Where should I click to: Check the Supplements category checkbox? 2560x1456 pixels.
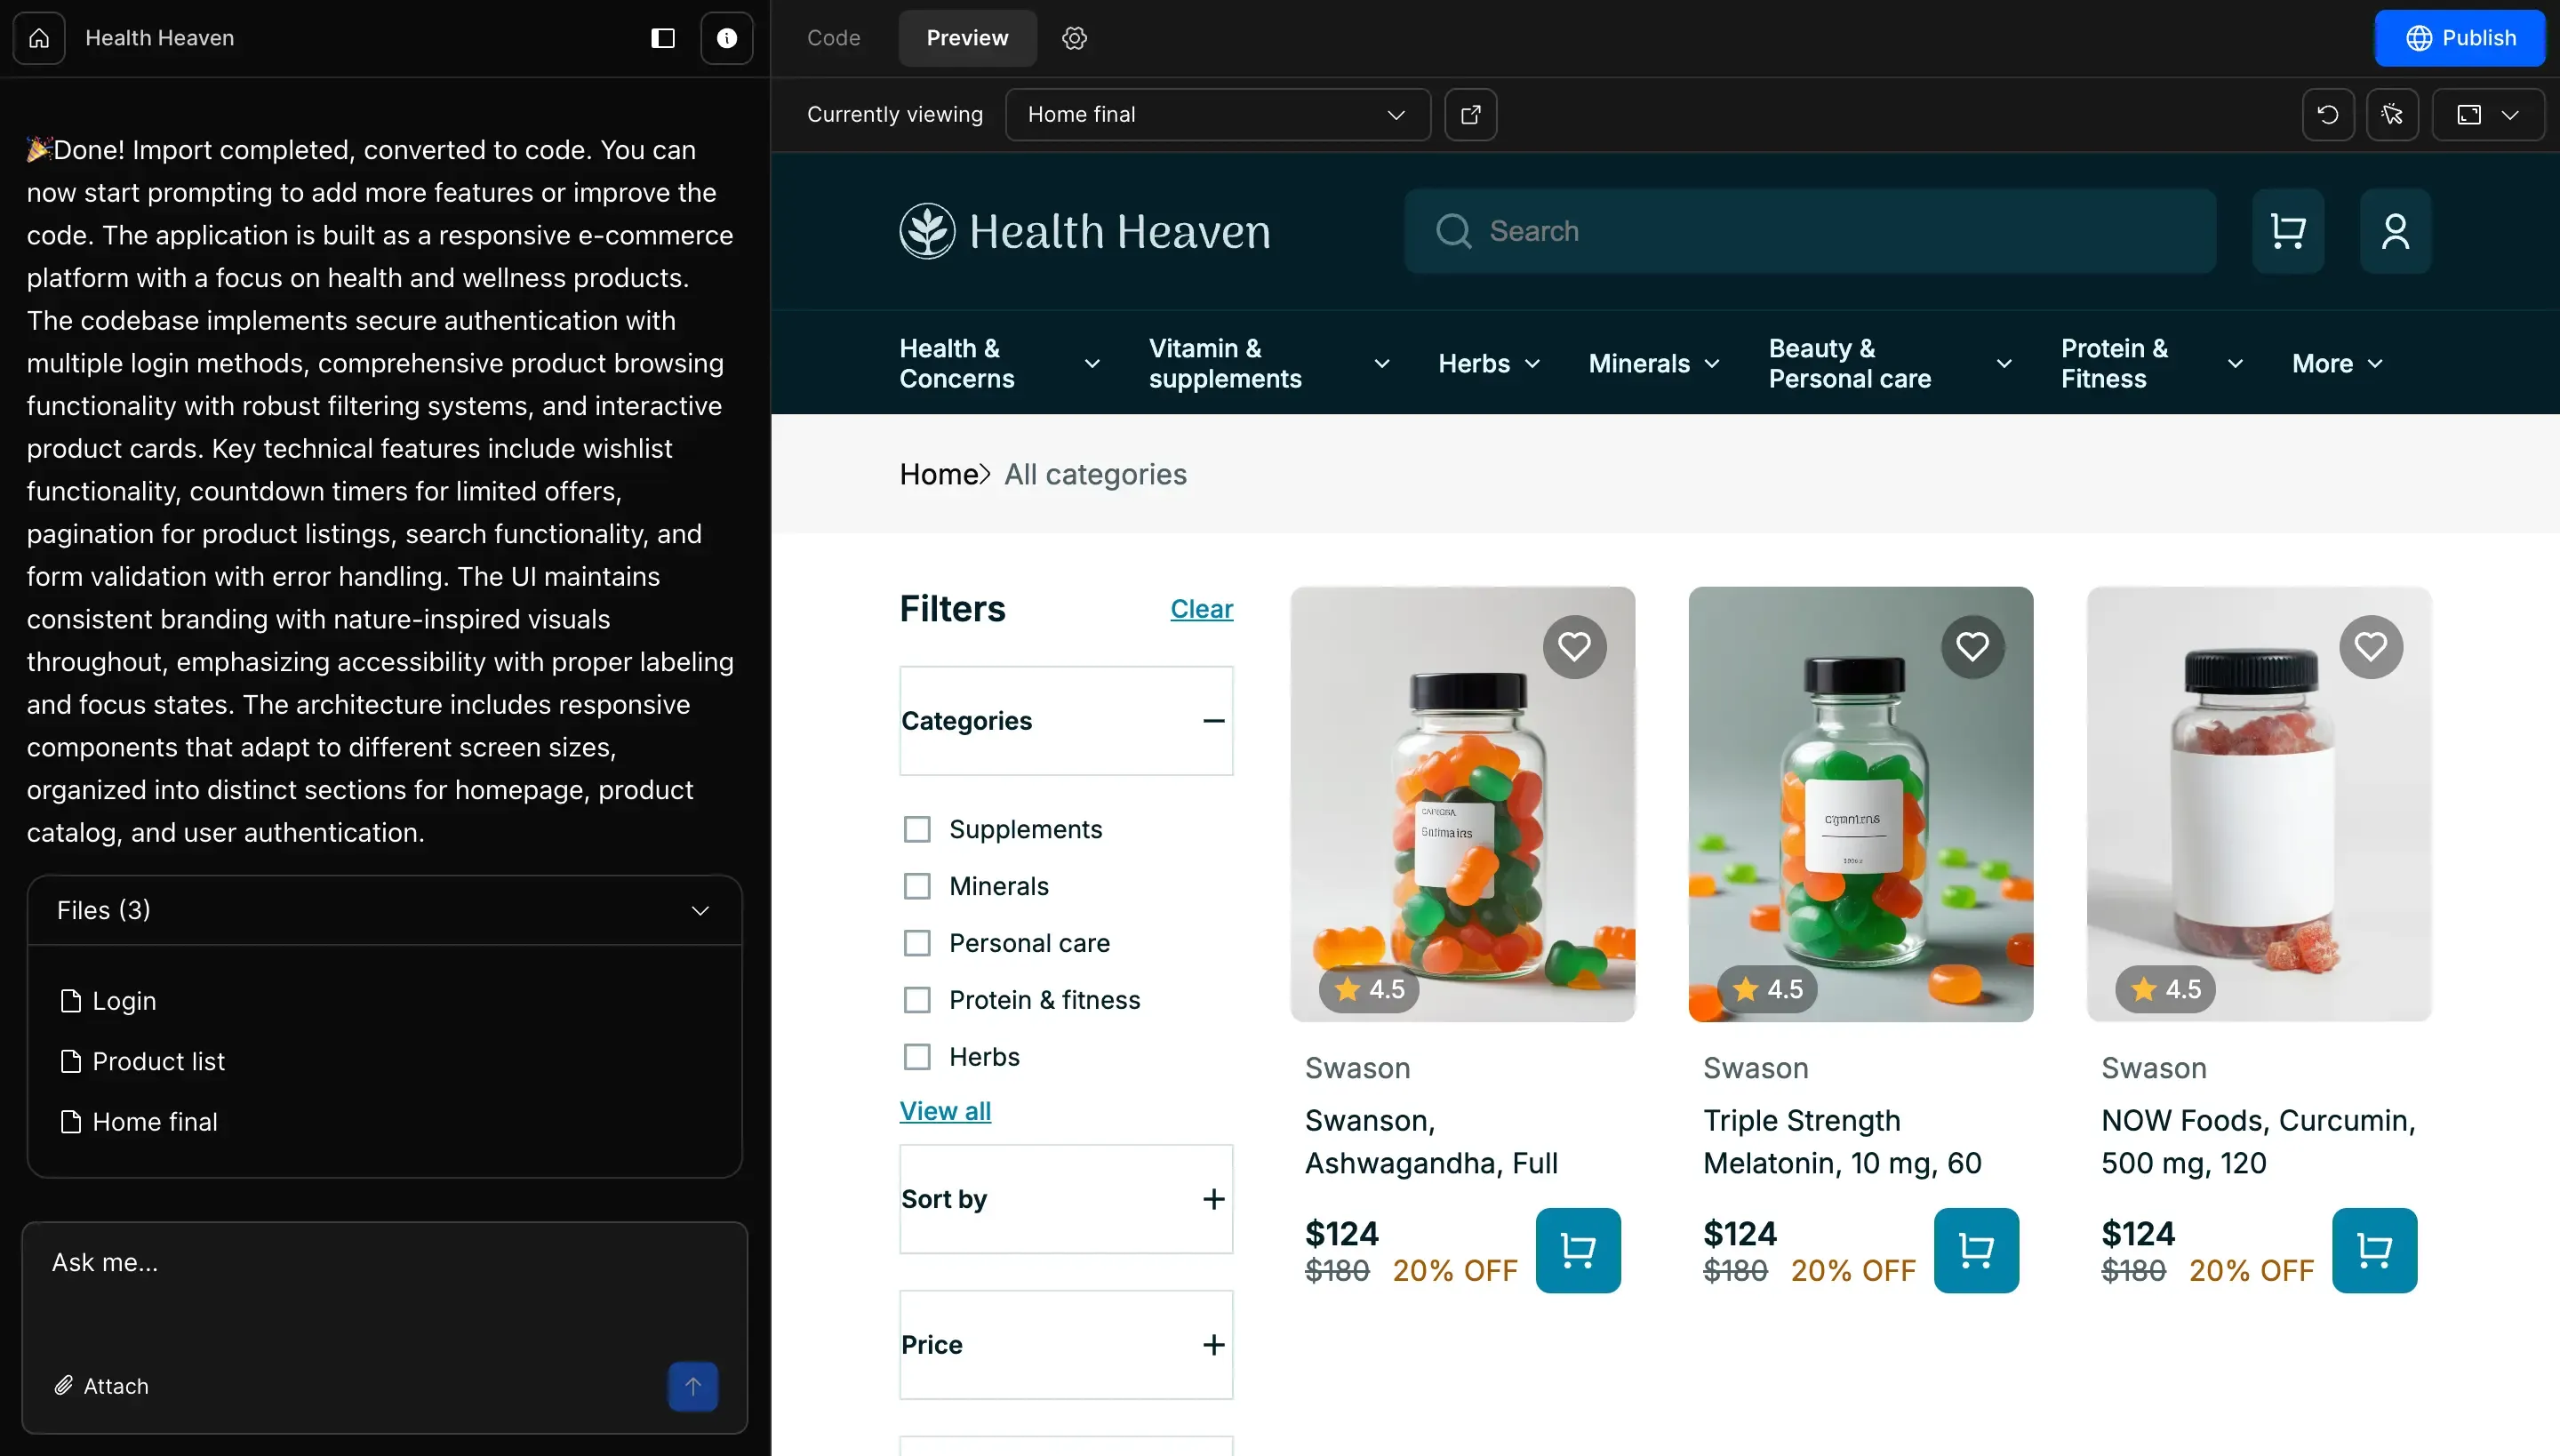917,829
